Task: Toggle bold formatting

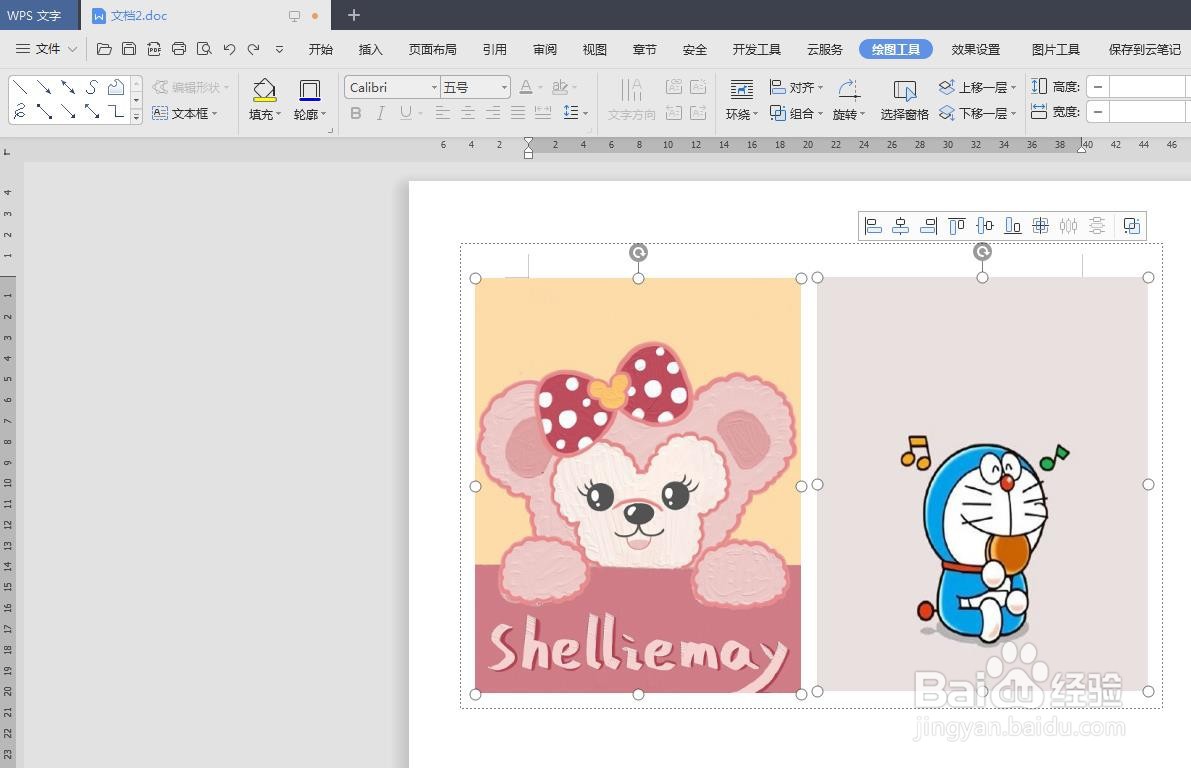Action: click(355, 113)
